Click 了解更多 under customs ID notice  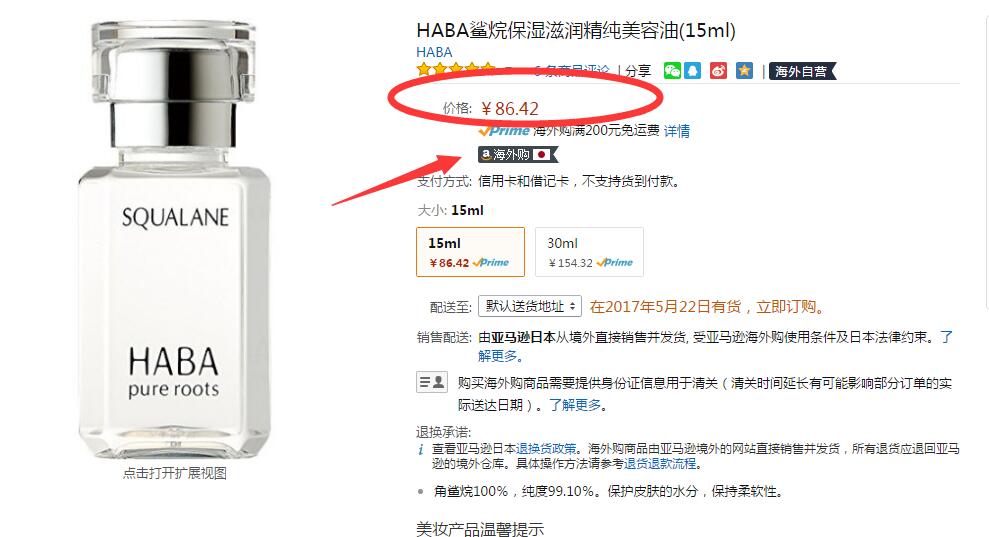pos(574,404)
